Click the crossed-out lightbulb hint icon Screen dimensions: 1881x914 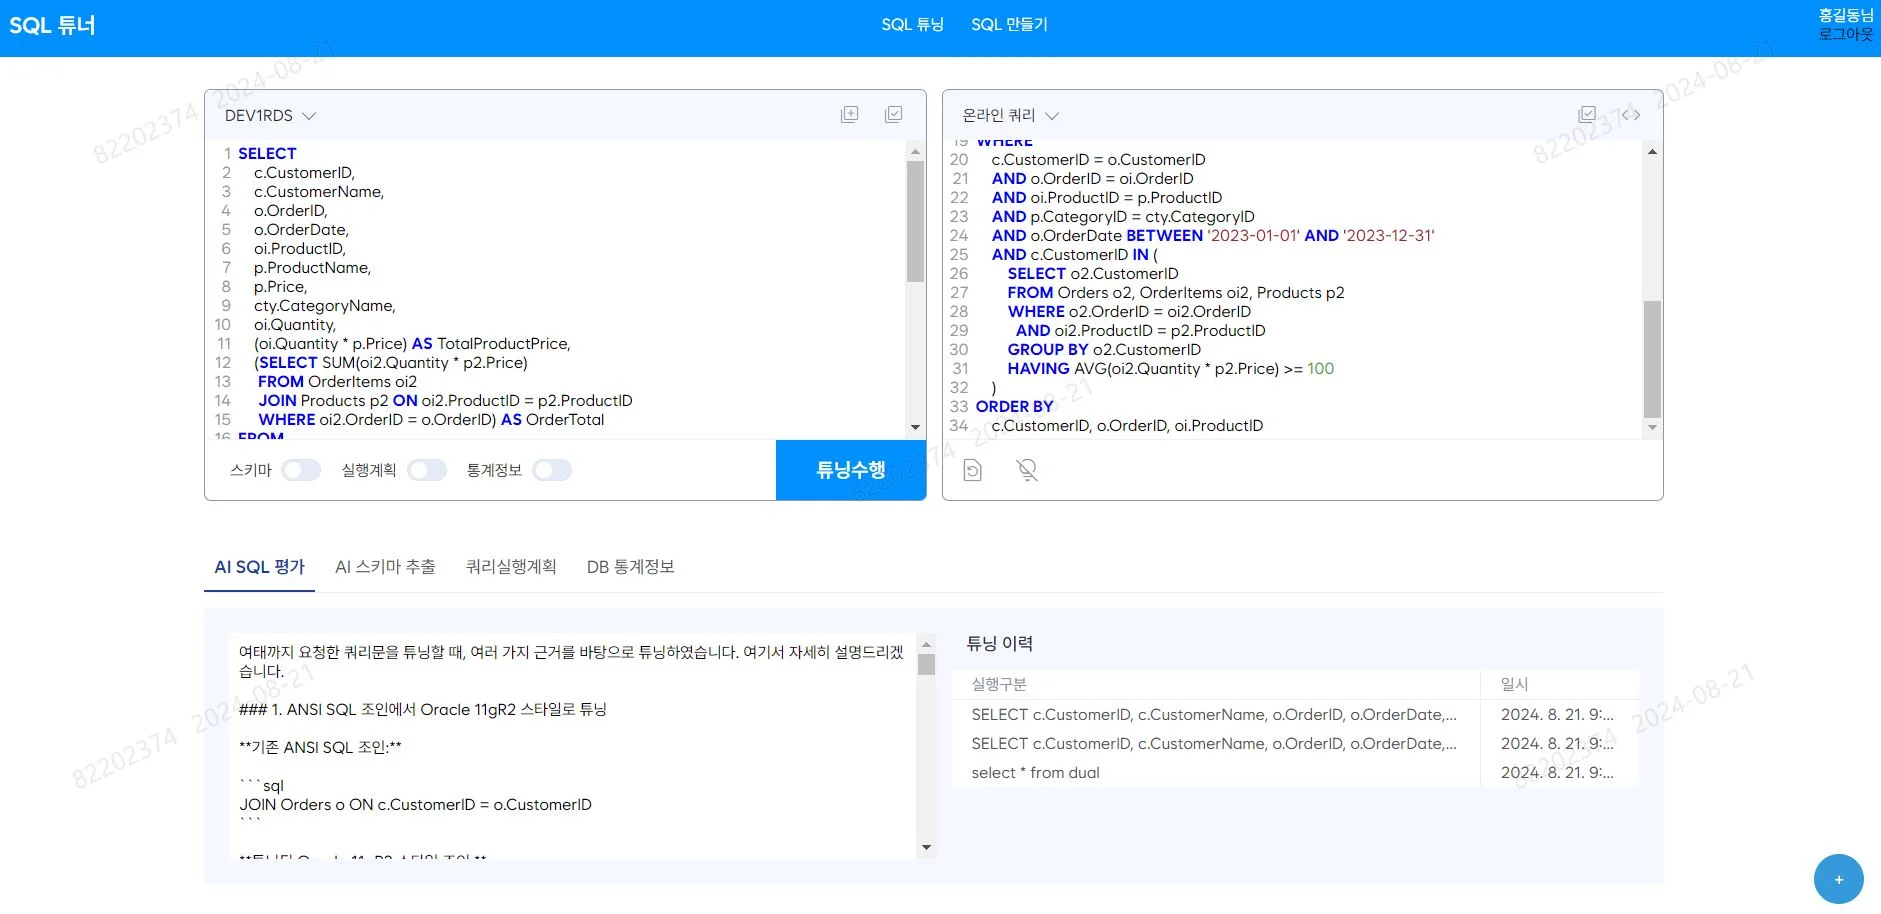pos(1027,469)
